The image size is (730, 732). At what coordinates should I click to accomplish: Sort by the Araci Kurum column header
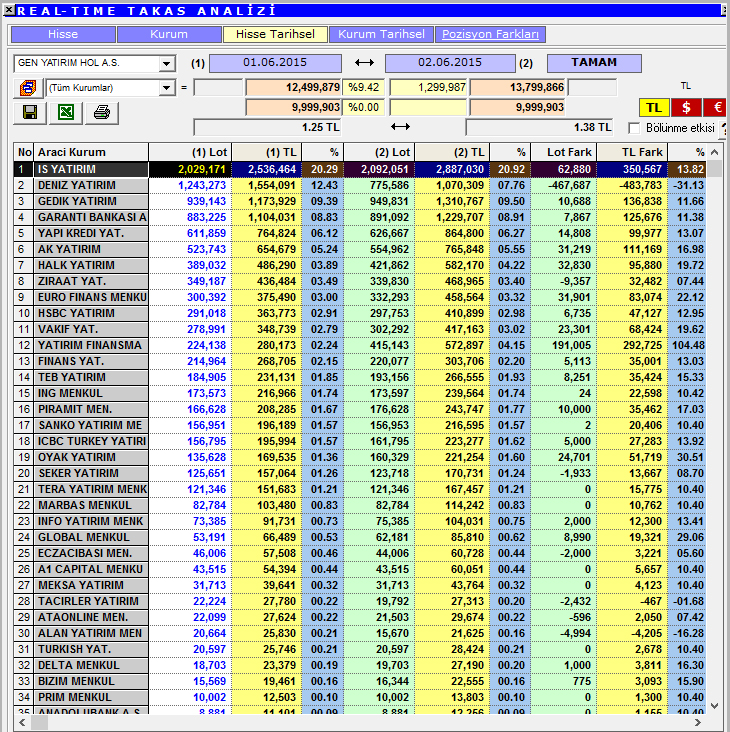point(91,152)
